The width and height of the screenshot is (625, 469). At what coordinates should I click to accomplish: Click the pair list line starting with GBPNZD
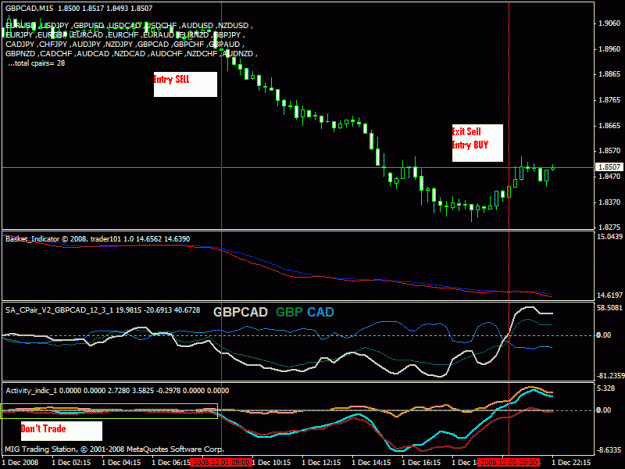click(x=131, y=53)
